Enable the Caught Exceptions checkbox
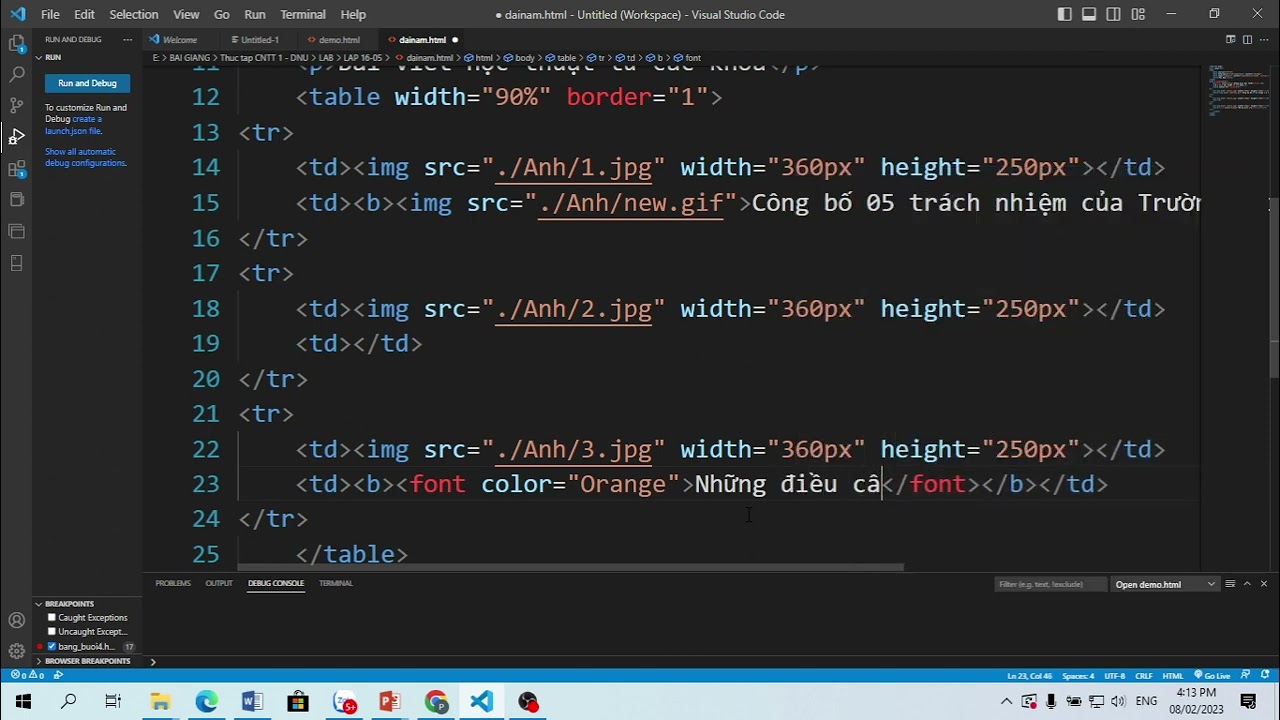 (x=52, y=618)
